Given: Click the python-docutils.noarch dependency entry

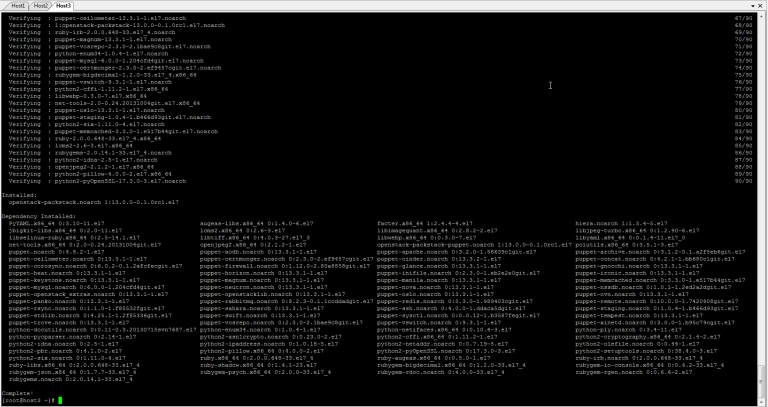Looking at the screenshot, I should (x=102, y=330).
